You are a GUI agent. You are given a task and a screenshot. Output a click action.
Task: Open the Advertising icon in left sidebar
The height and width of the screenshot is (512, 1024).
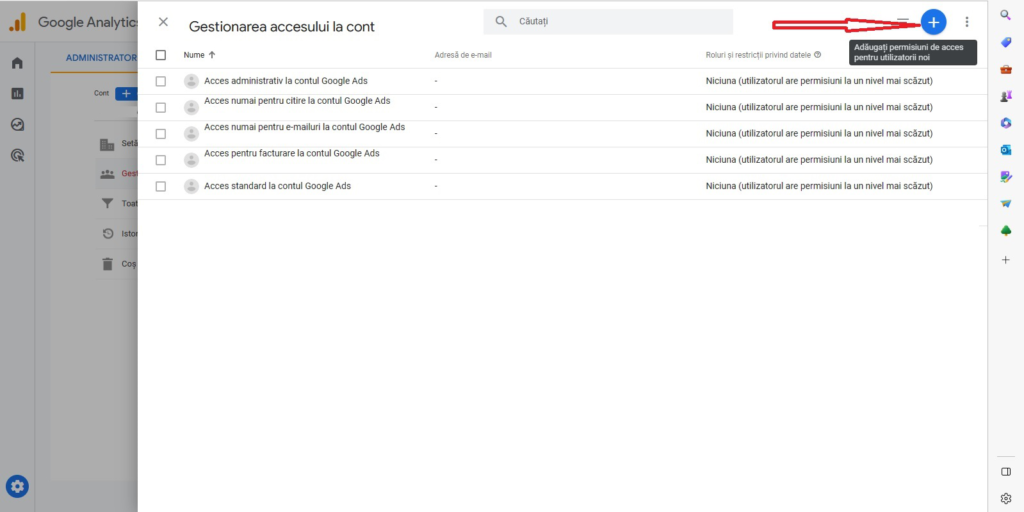18,155
